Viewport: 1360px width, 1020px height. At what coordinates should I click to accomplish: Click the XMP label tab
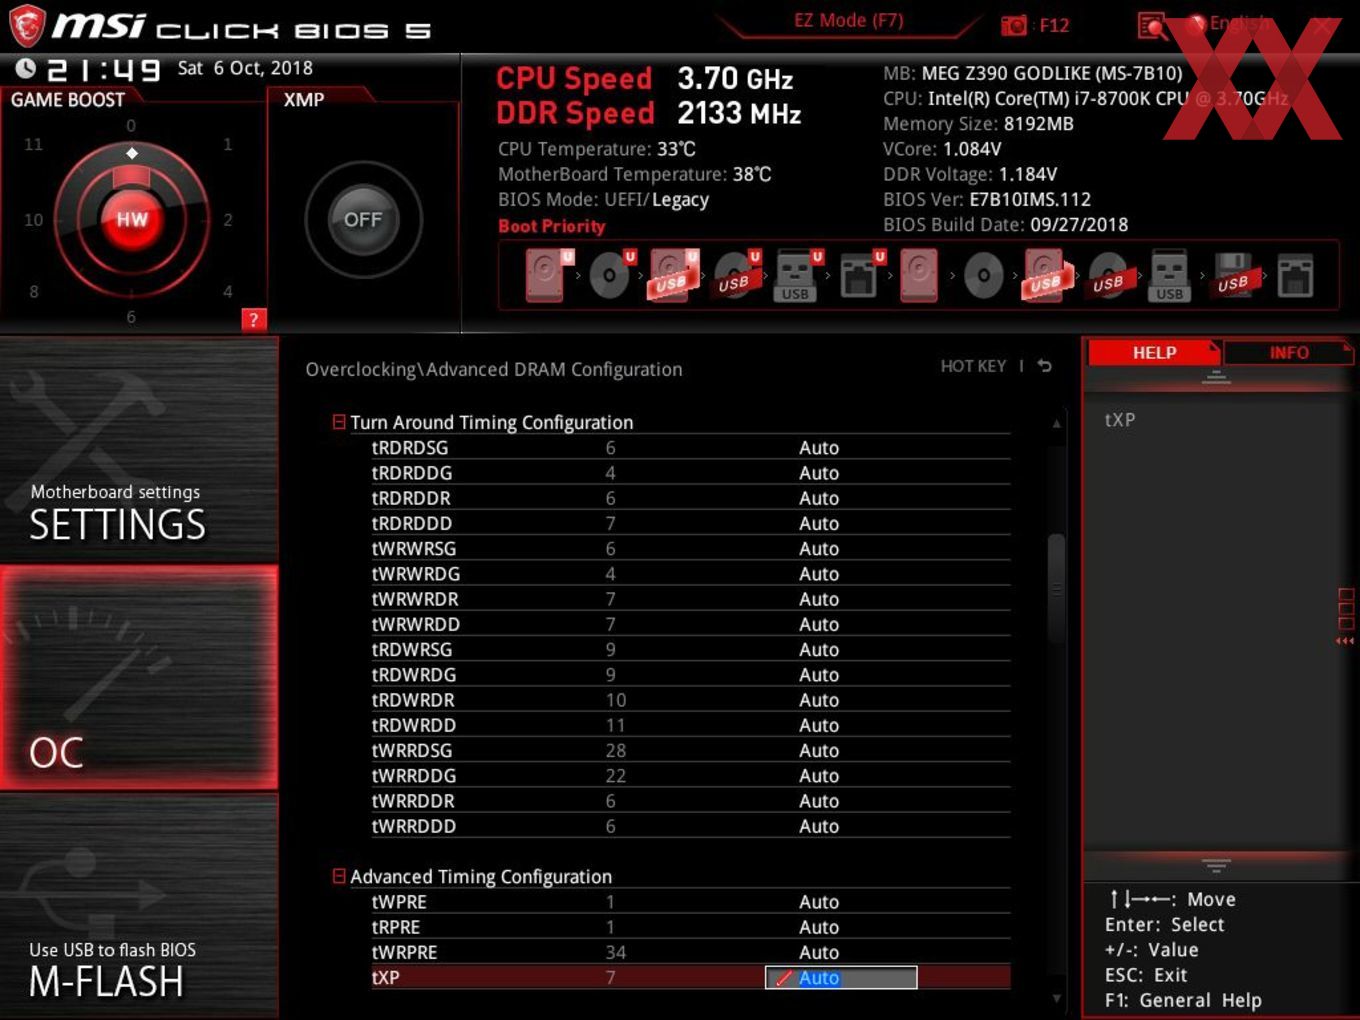[304, 100]
